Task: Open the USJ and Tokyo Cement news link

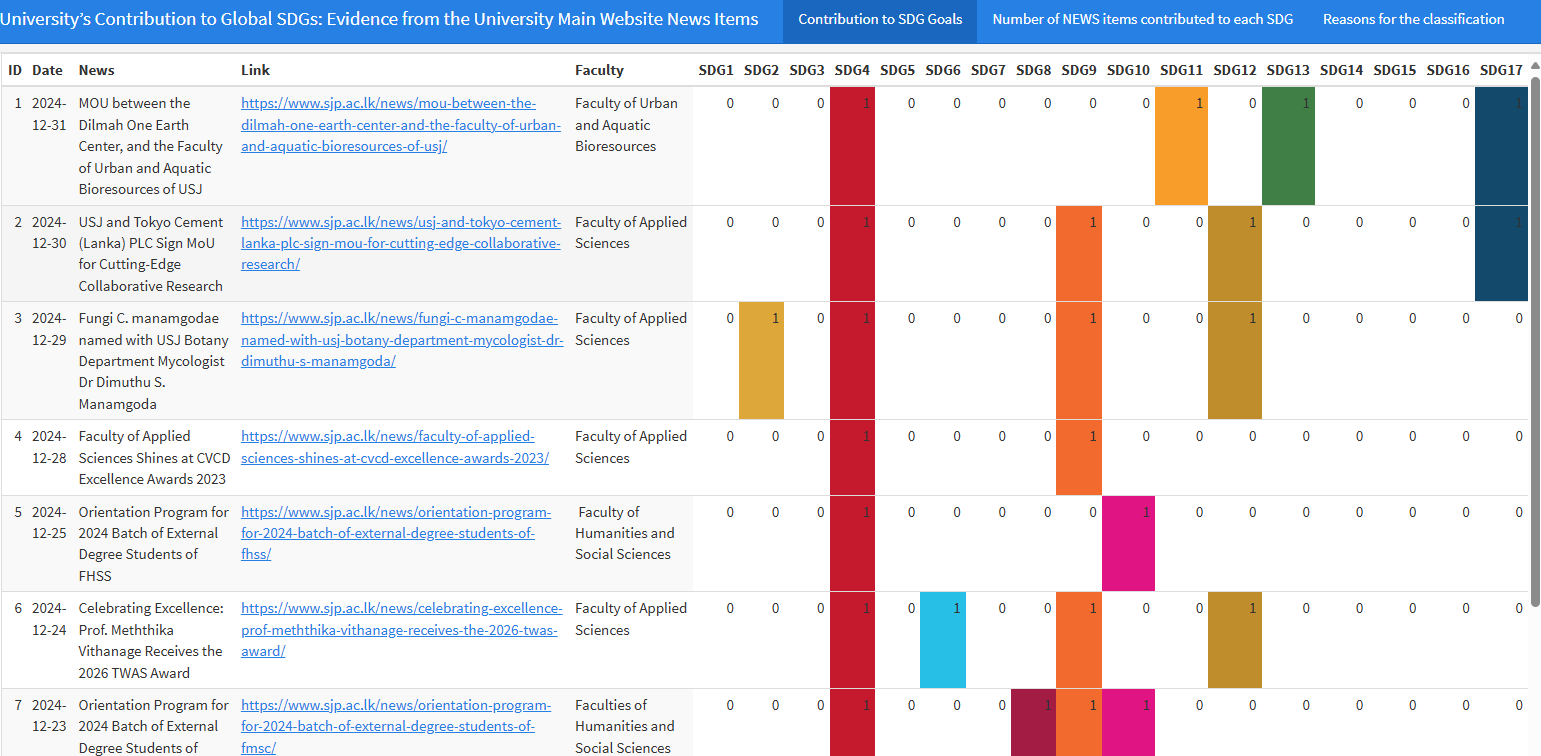Action: click(400, 243)
